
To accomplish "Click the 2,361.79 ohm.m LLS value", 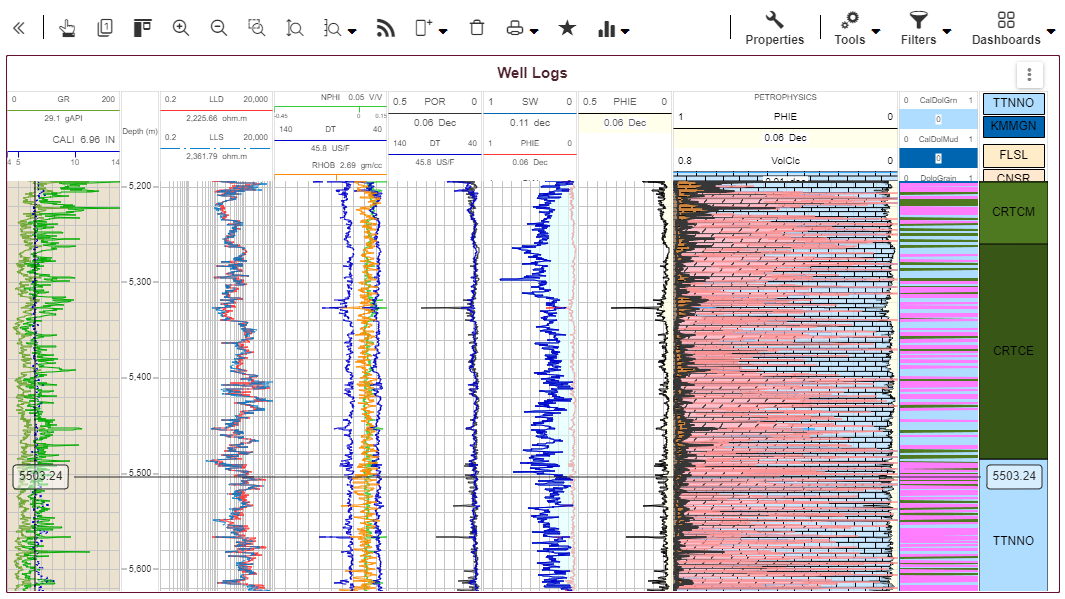I will click(x=217, y=156).
